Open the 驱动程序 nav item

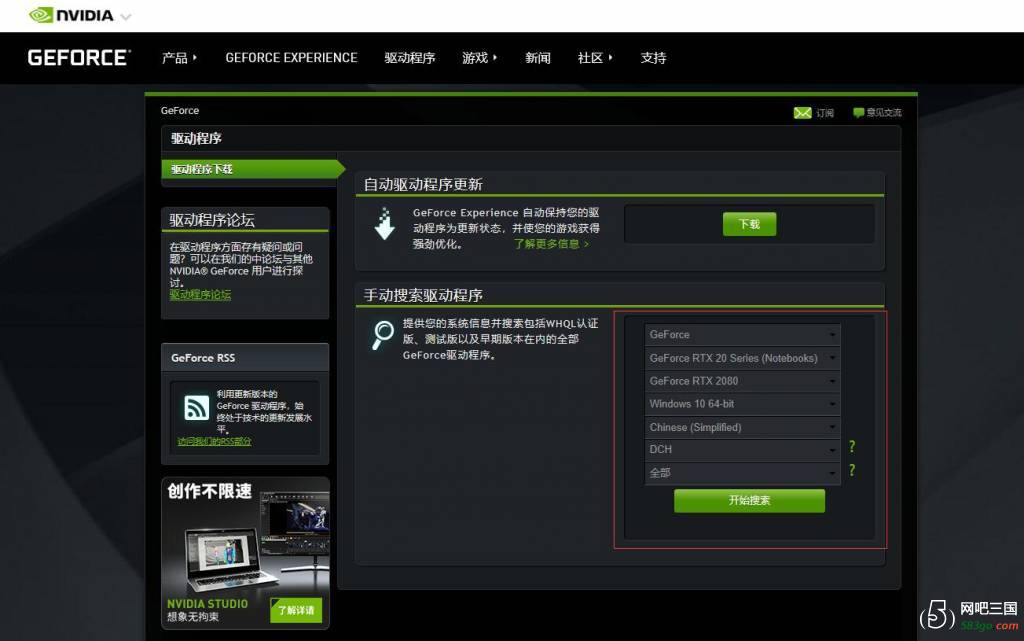click(409, 58)
